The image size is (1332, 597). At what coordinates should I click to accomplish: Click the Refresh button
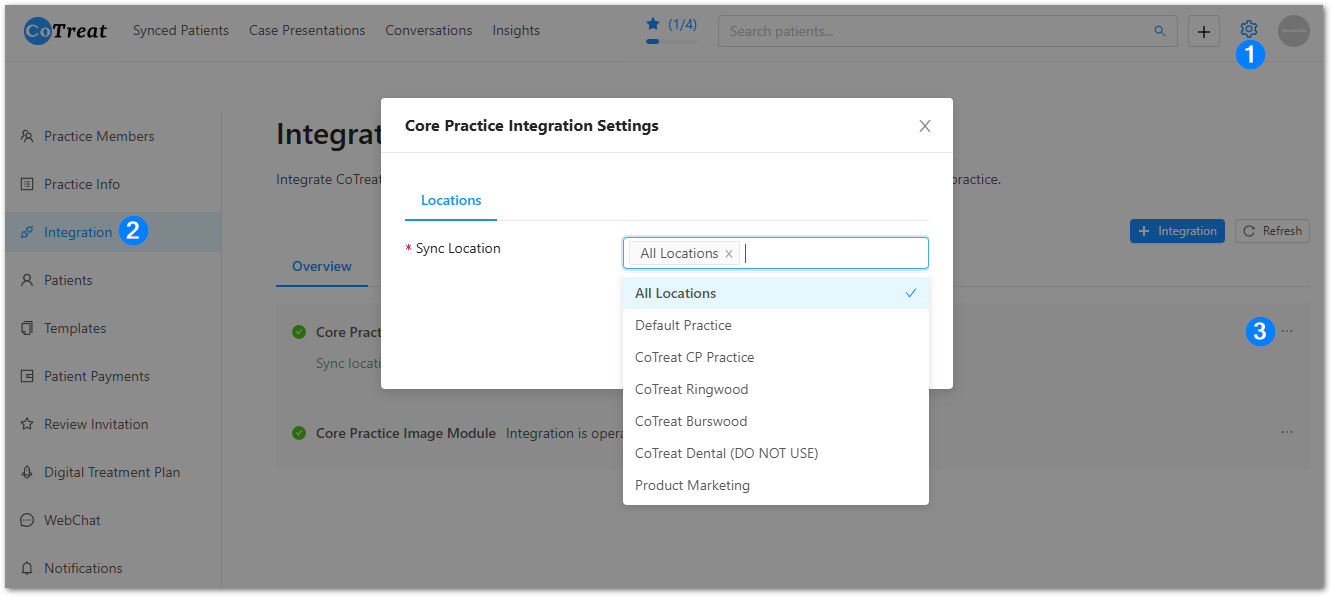tap(1272, 231)
